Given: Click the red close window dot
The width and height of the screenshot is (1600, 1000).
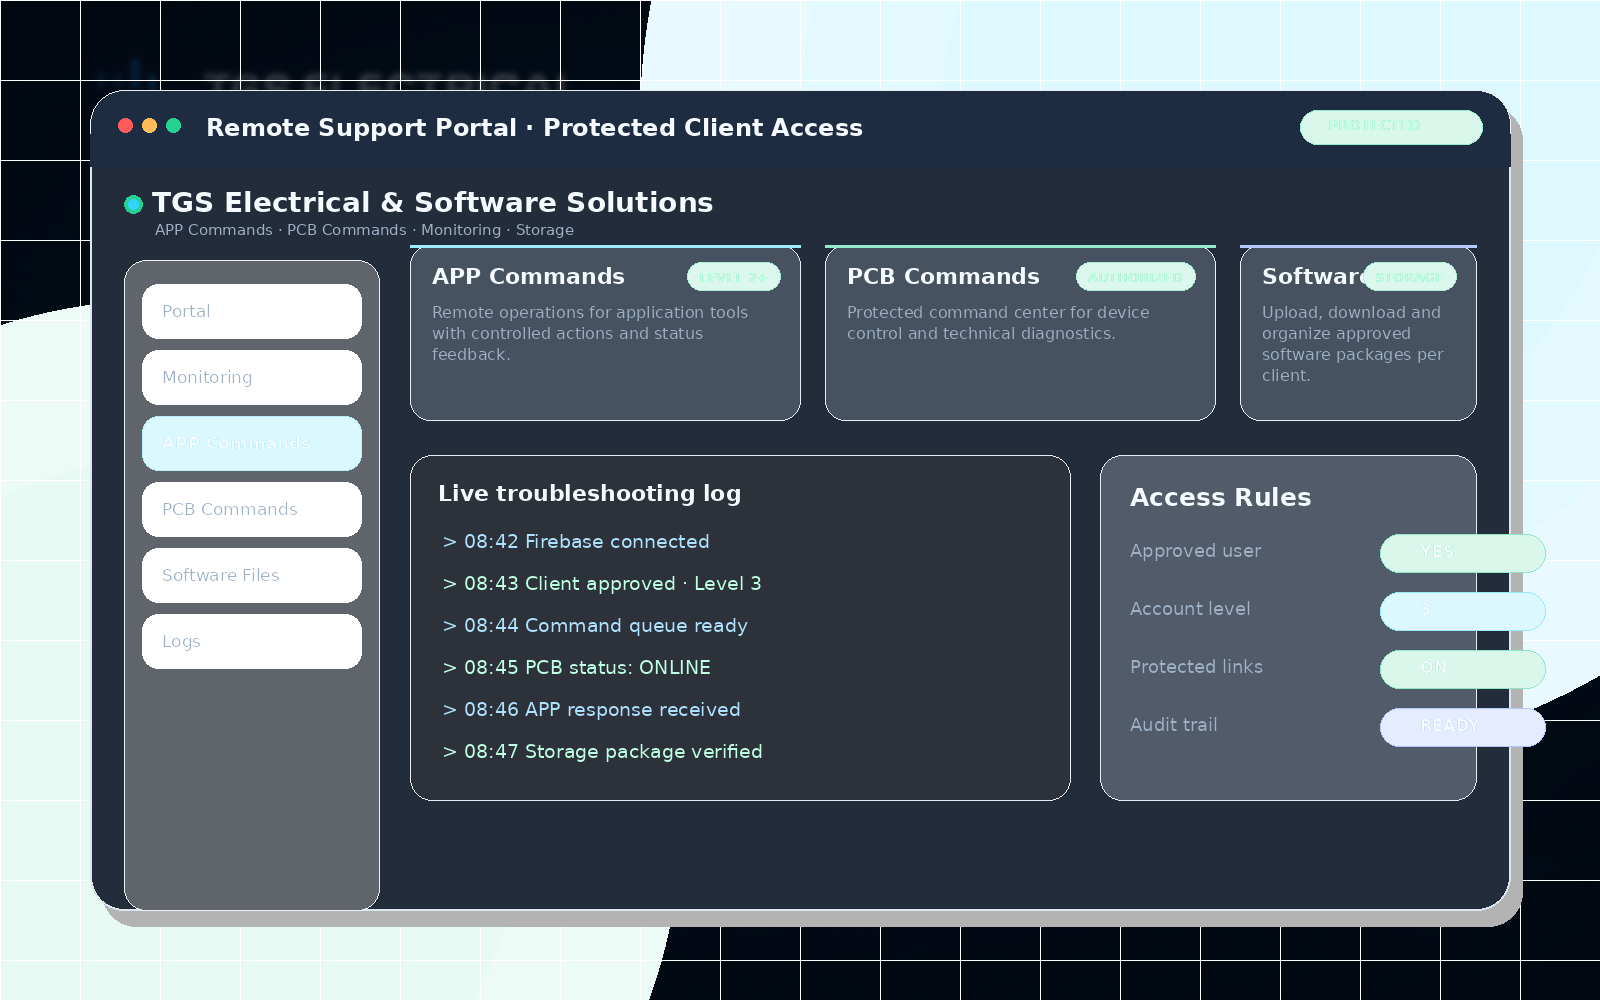Looking at the screenshot, I should click(x=125, y=125).
